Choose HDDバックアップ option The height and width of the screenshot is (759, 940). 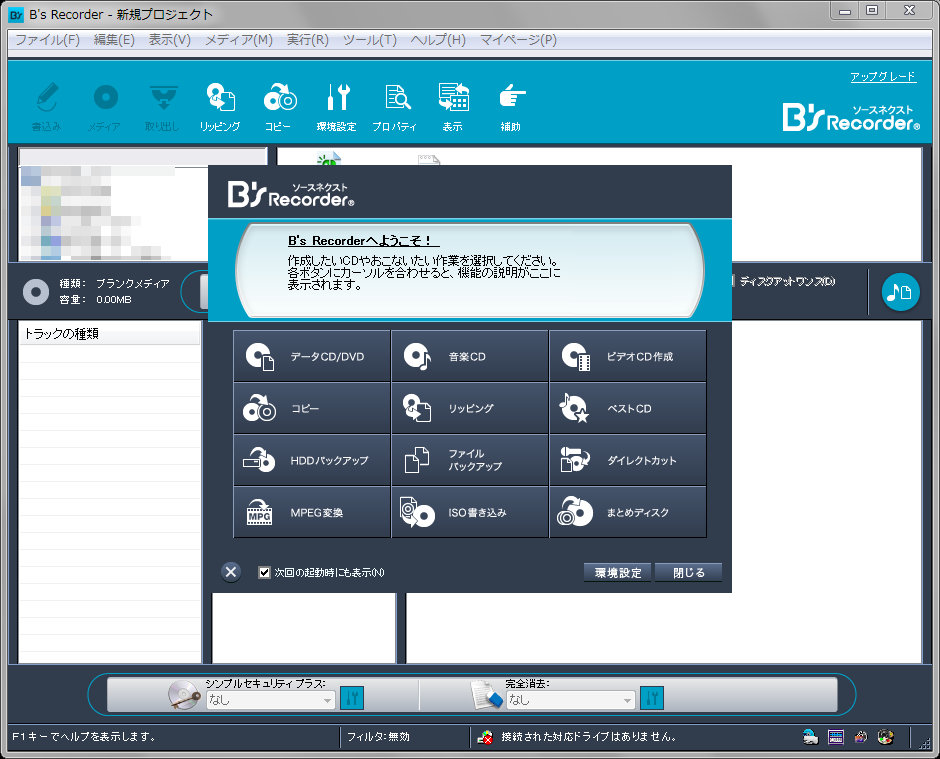pyautogui.click(x=312, y=460)
